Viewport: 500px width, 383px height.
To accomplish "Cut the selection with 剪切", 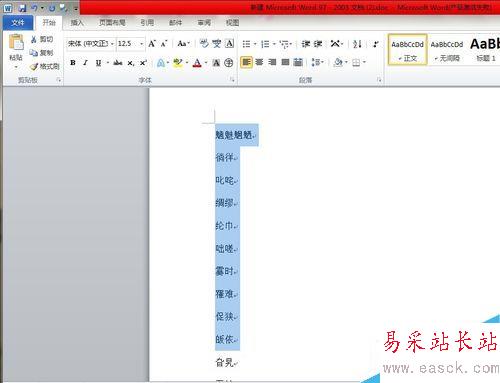I will point(42,39).
